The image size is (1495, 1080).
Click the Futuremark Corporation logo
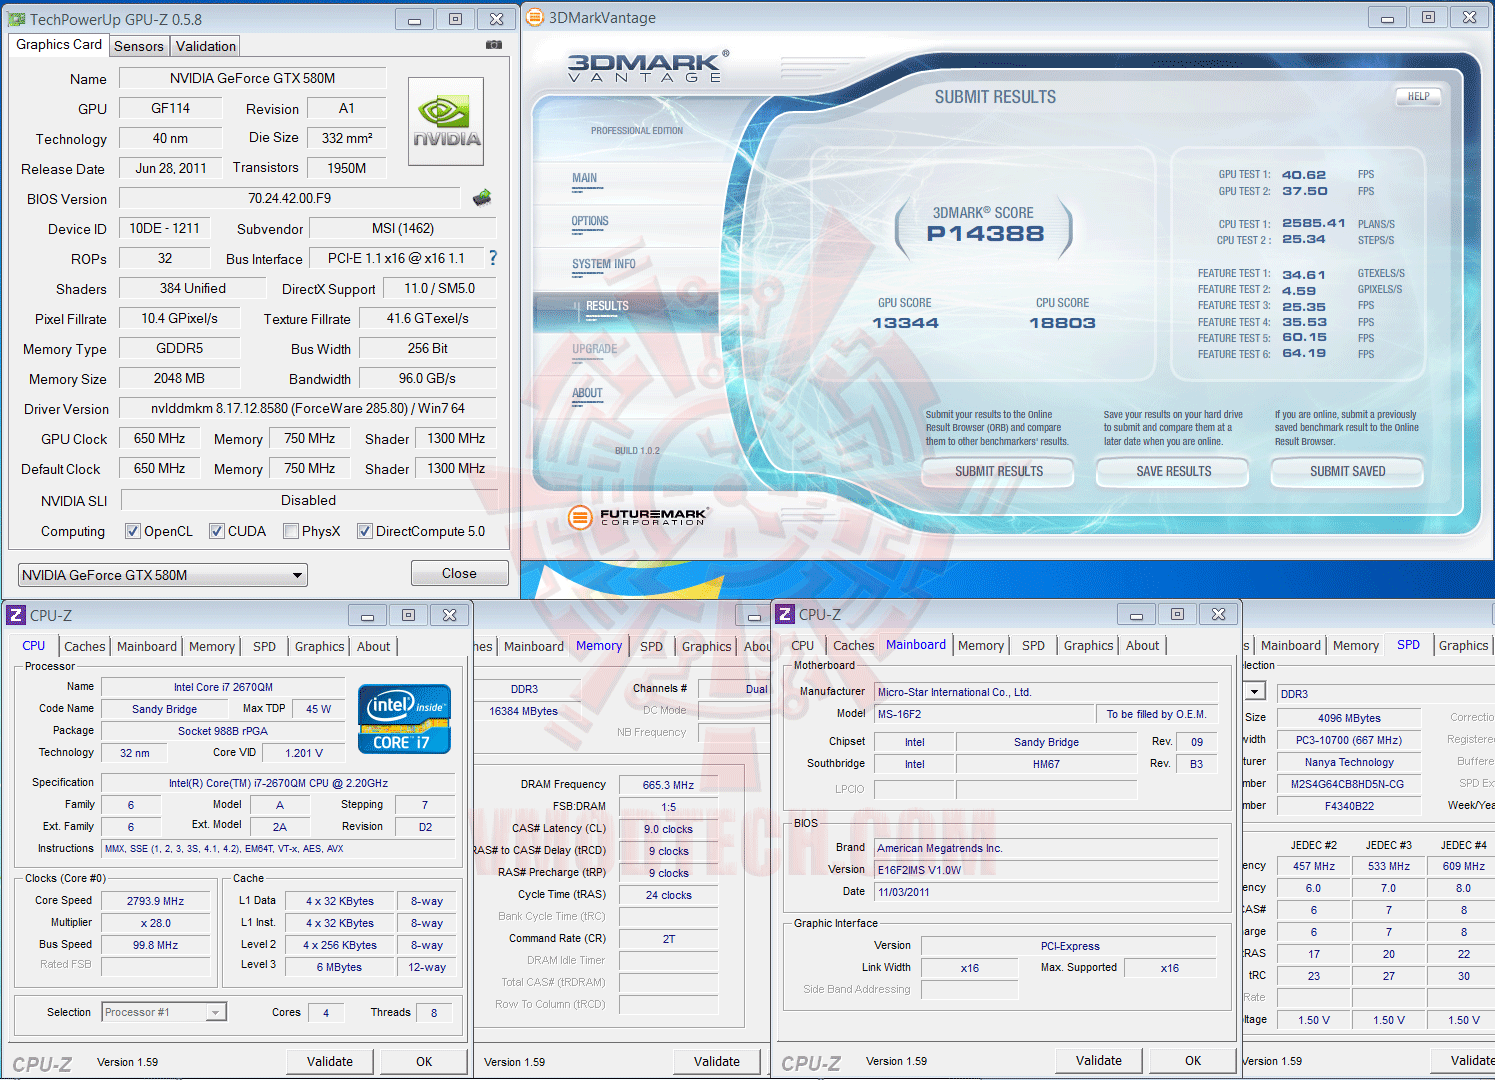[638, 517]
